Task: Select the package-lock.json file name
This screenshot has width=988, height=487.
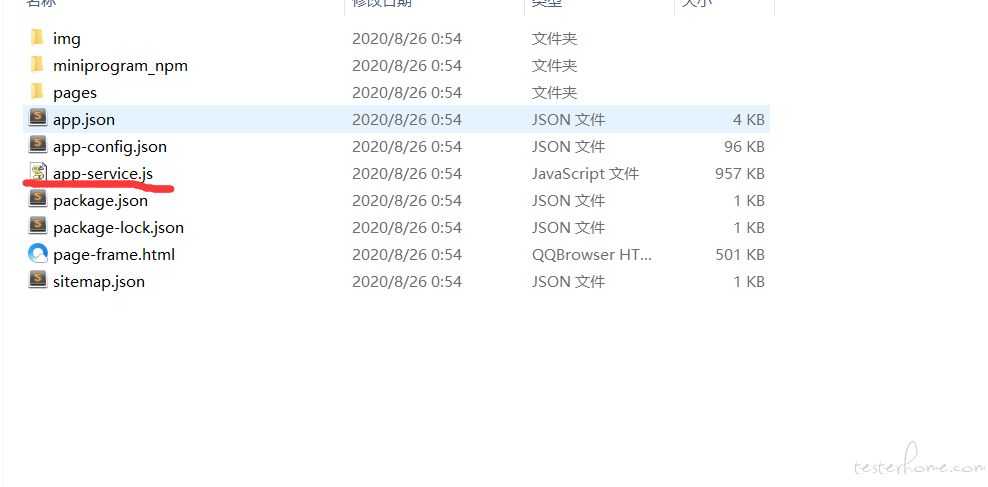Action: [118, 227]
